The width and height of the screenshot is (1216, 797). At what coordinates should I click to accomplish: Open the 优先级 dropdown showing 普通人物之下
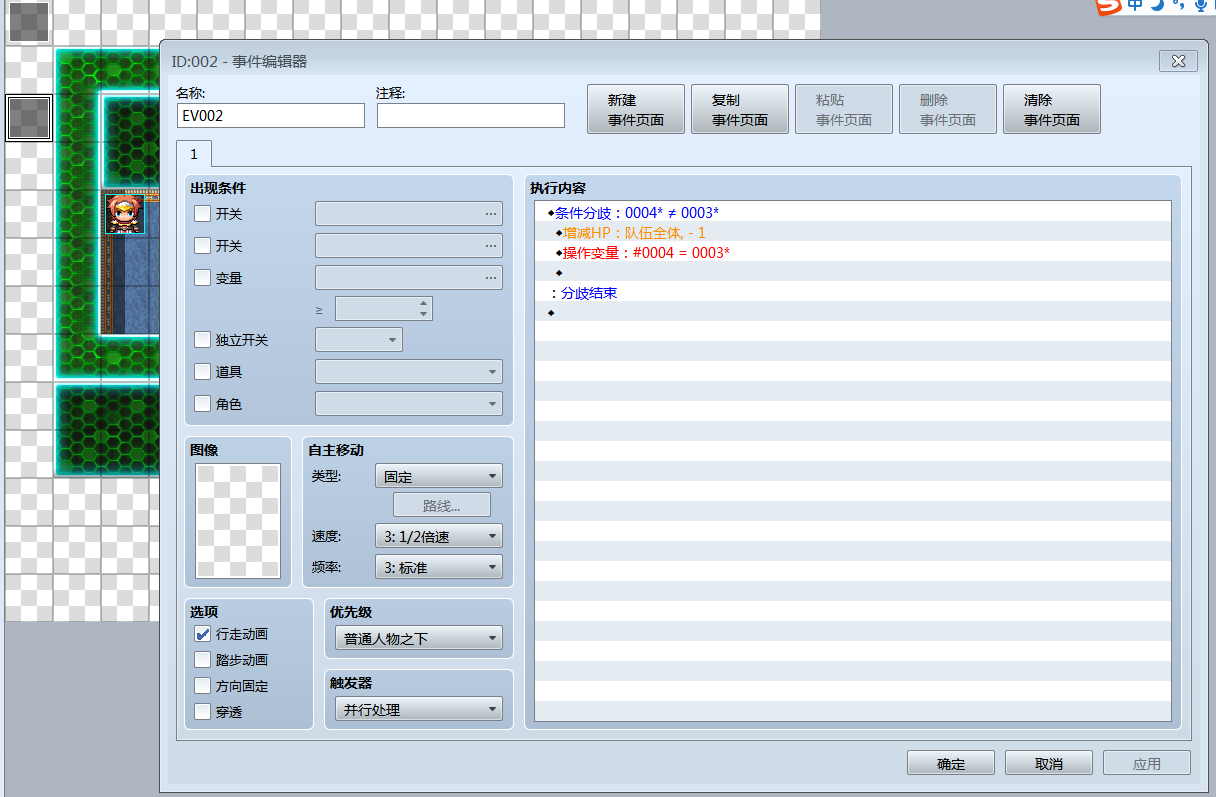pos(419,638)
